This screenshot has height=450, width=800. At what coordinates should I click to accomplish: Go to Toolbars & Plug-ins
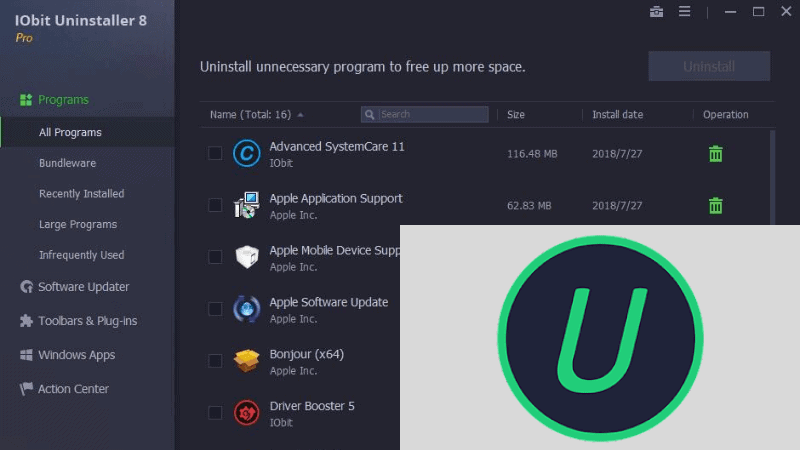(x=88, y=320)
